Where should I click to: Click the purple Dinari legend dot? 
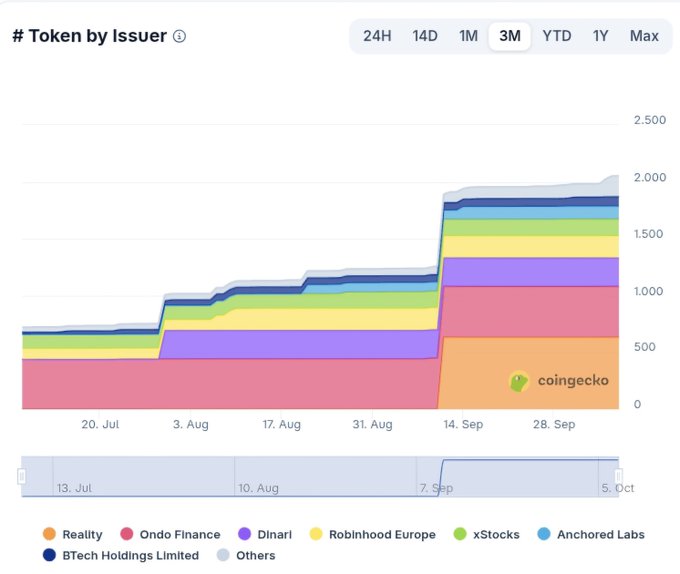245,534
